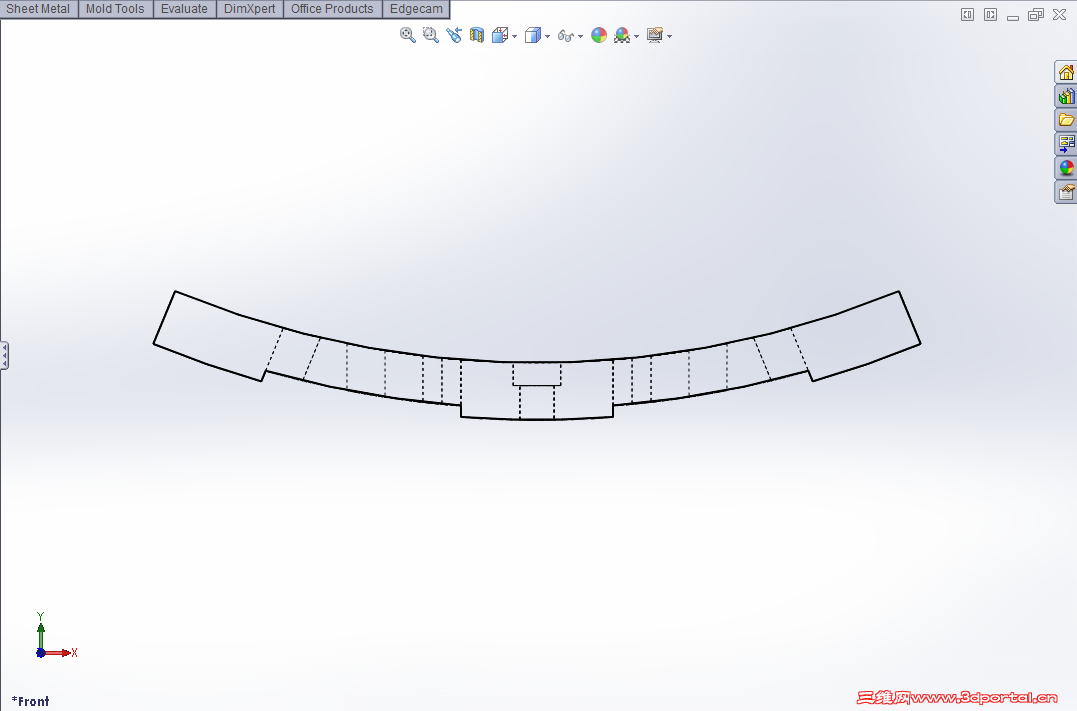Open the Sheet Metal tab

38,9
